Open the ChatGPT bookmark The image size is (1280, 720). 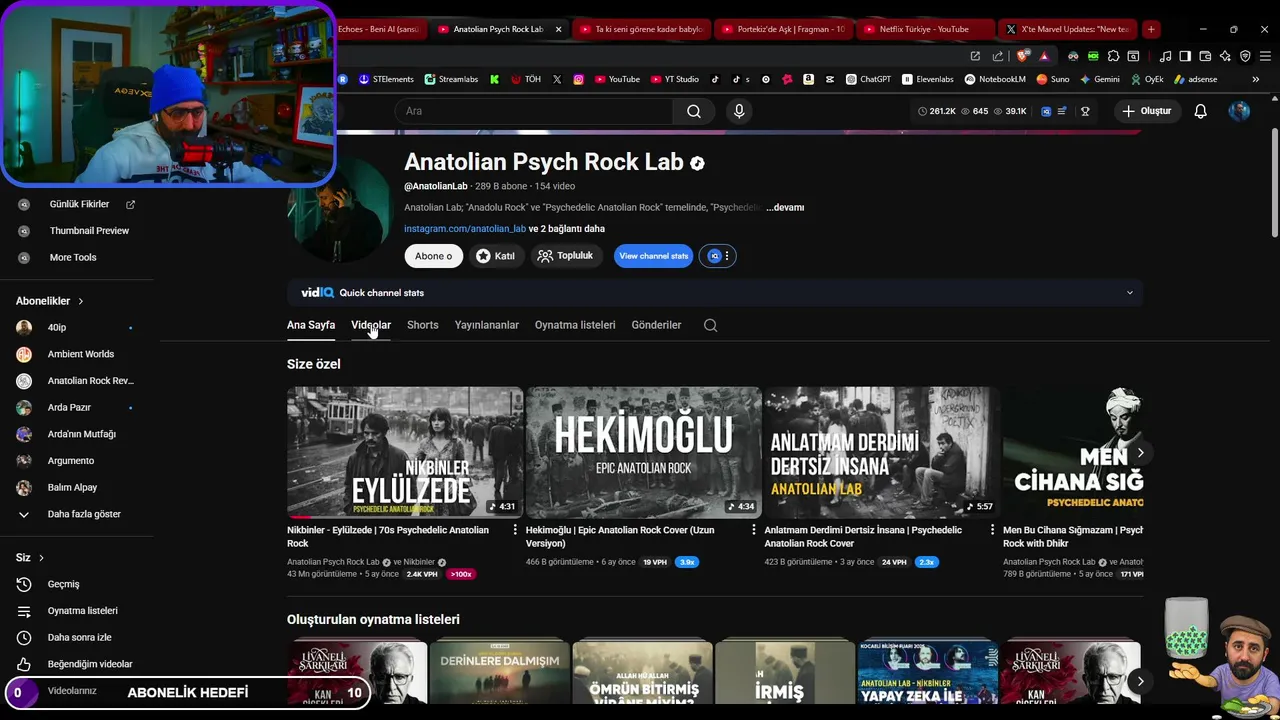tap(868, 79)
